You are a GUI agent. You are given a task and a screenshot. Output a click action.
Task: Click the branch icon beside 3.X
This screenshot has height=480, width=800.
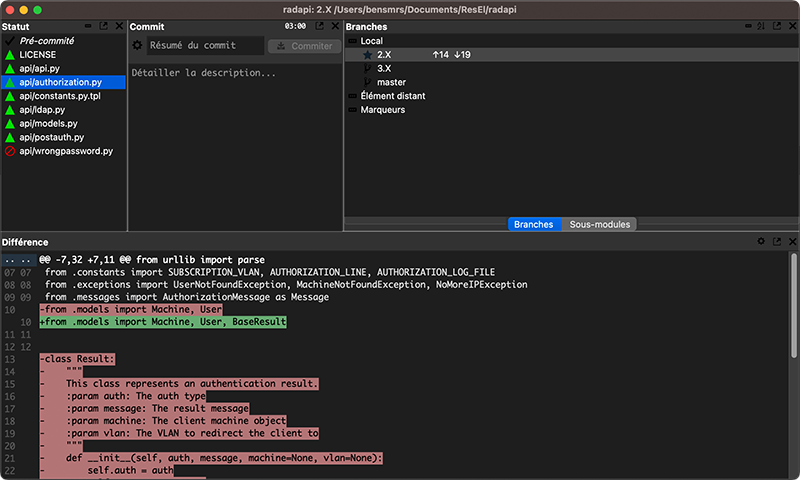pyautogui.click(x=367, y=68)
